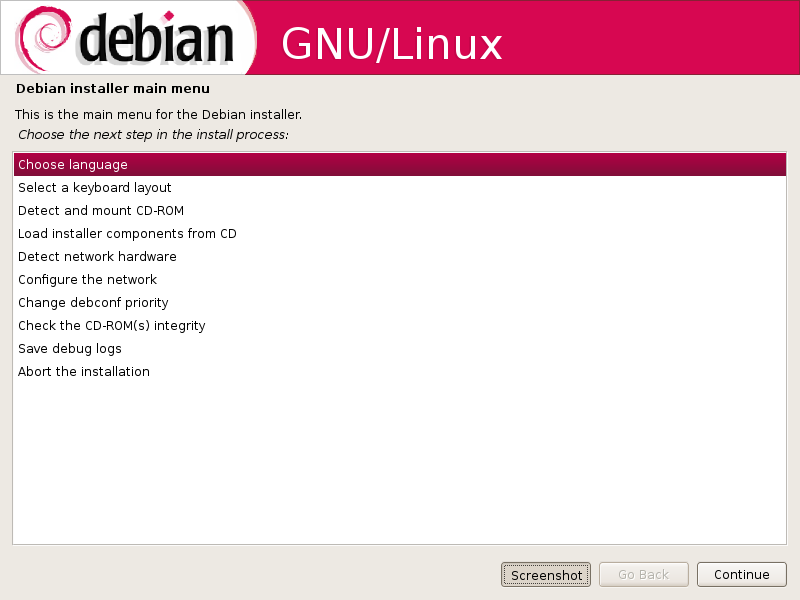Click the greyed-out Go Back button

coord(643,575)
